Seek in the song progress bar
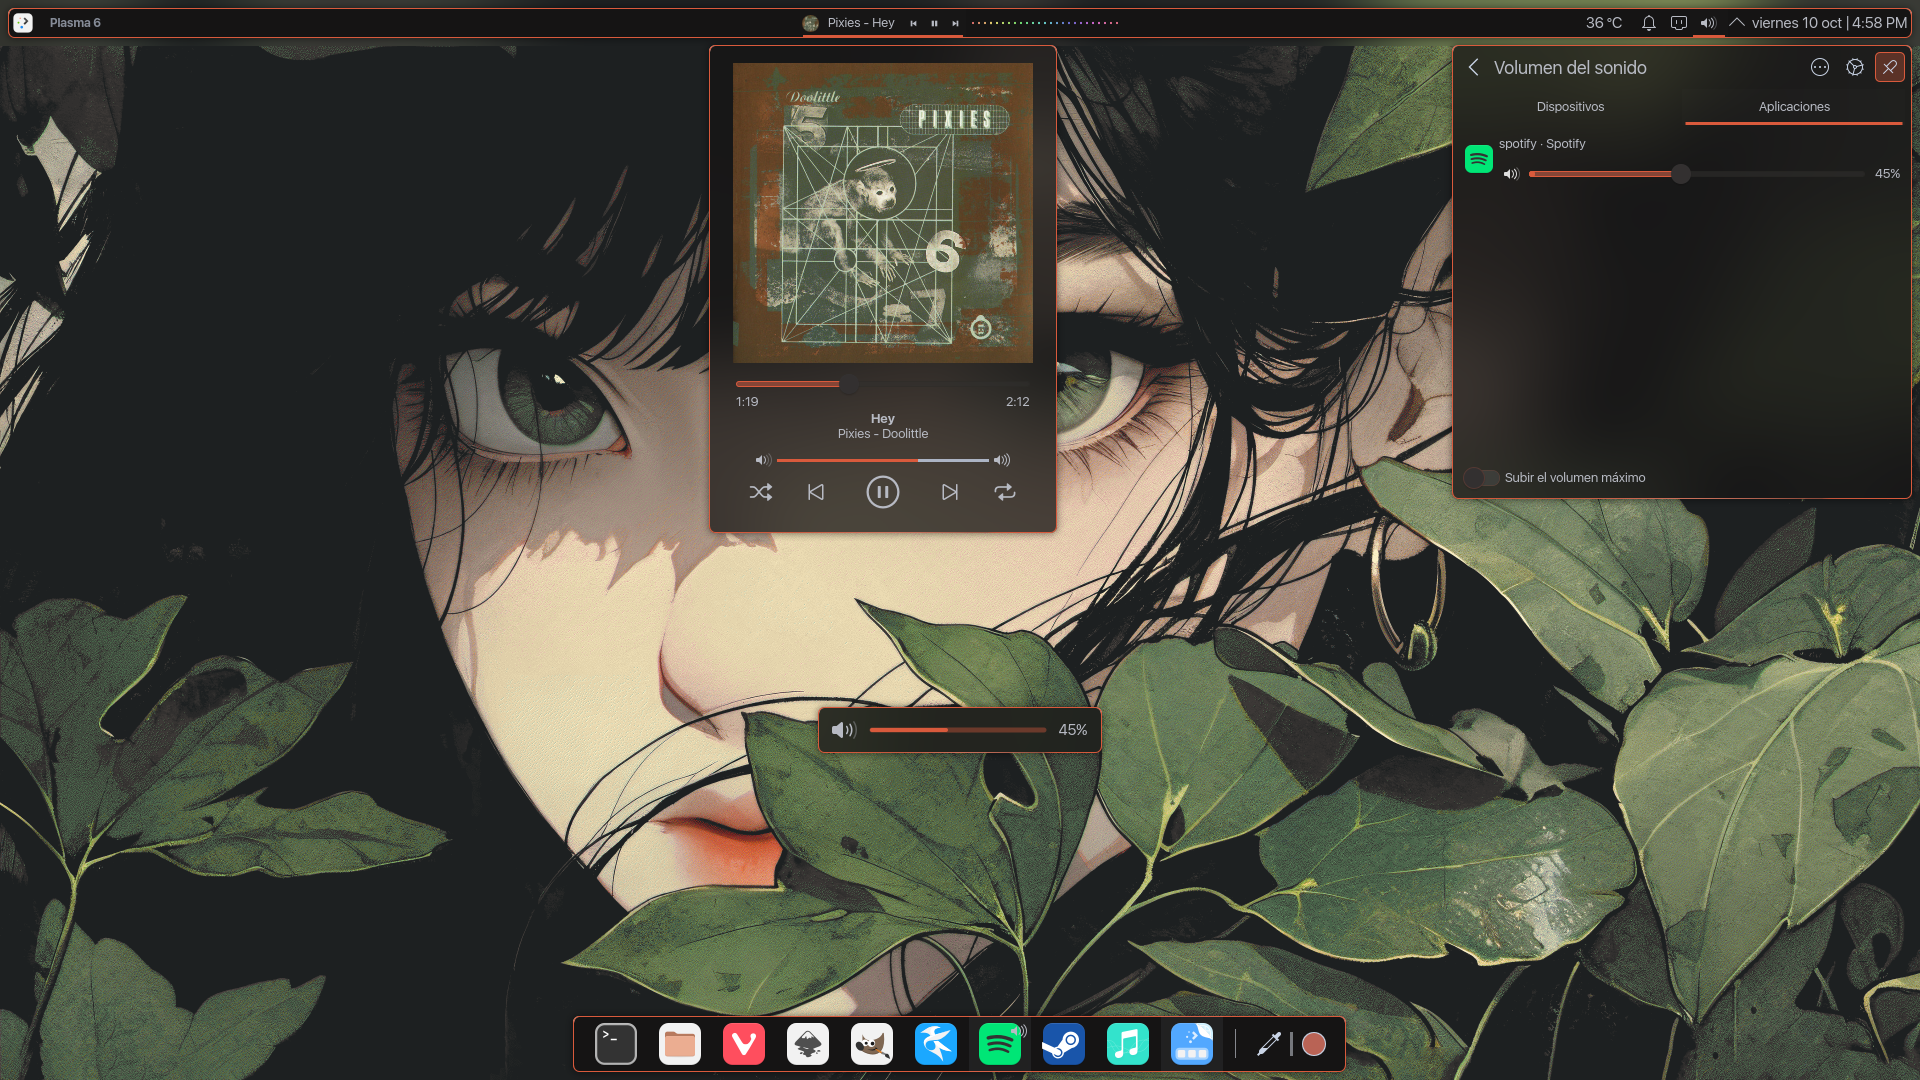The width and height of the screenshot is (1920, 1080). pos(883,384)
